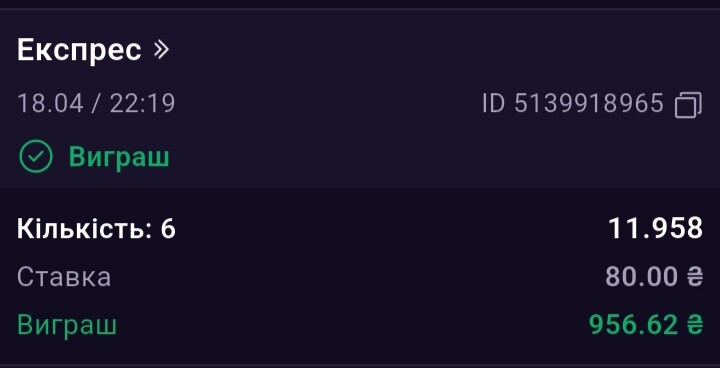Click the Ставка label
This screenshot has width=720, height=368.
pyautogui.click(x=64, y=277)
